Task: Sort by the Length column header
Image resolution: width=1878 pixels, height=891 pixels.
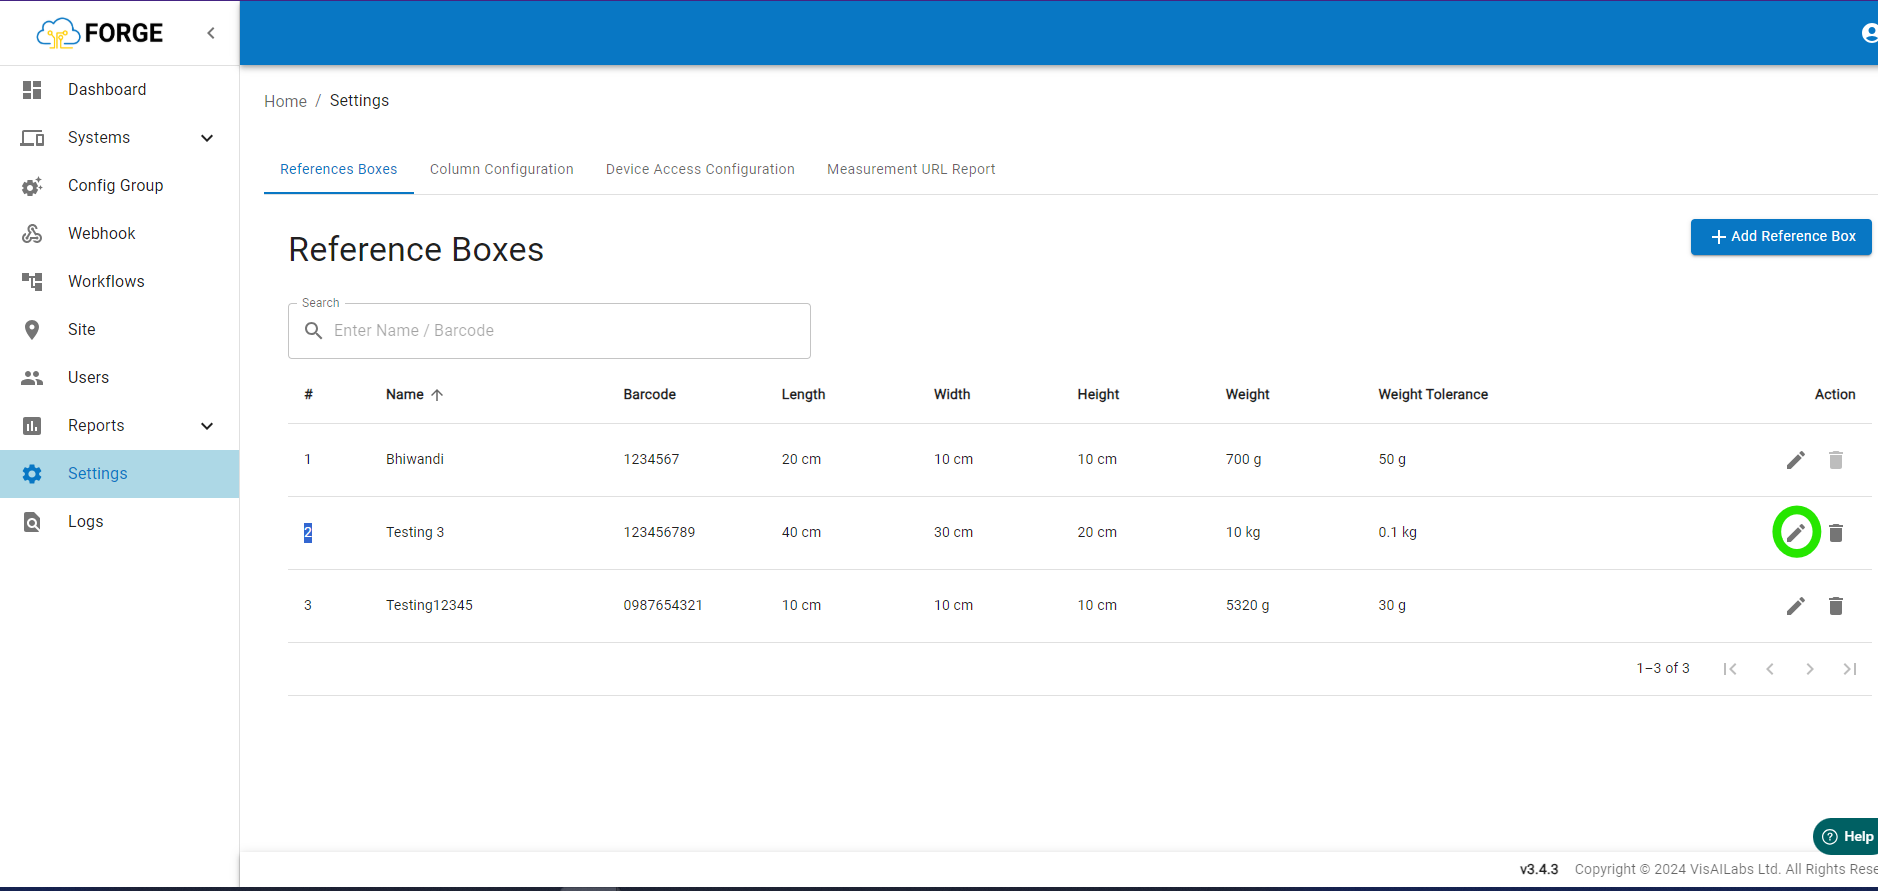Action: click(803, 395)
